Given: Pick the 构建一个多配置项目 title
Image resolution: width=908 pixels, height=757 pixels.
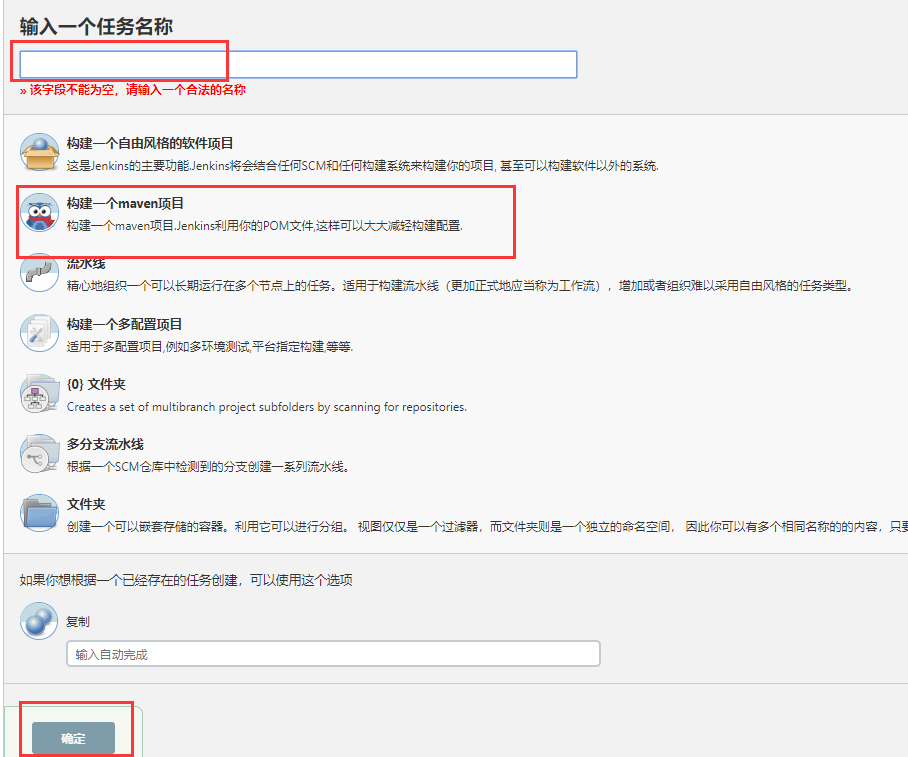Looking at the screenshot, I should (x=125, y=324).
